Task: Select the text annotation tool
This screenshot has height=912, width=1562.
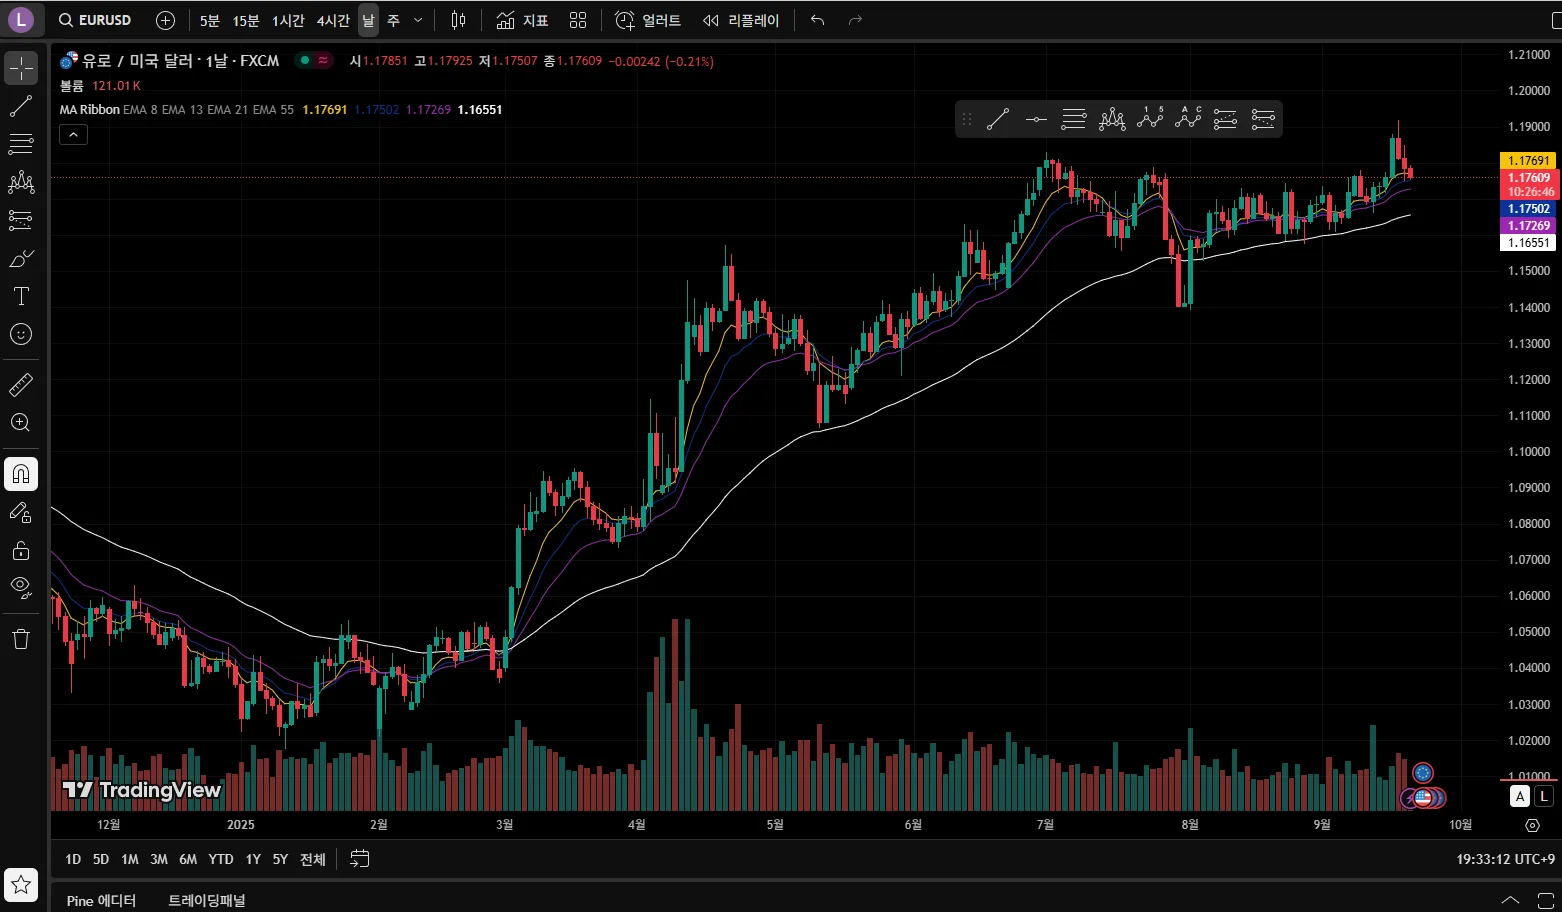Action: point(21,296)
